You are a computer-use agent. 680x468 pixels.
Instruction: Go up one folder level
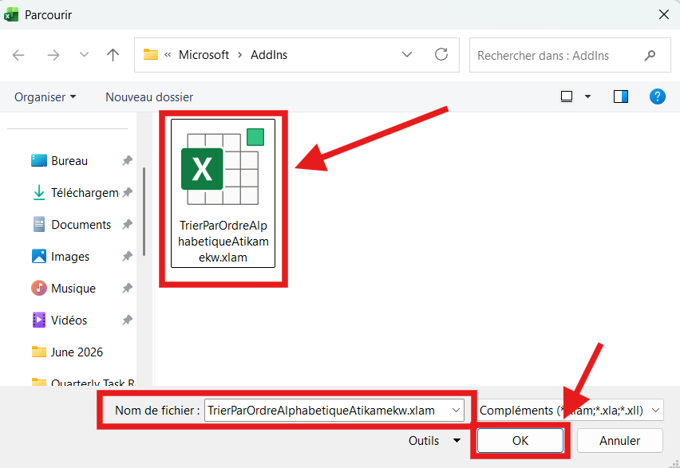point(113,55)
